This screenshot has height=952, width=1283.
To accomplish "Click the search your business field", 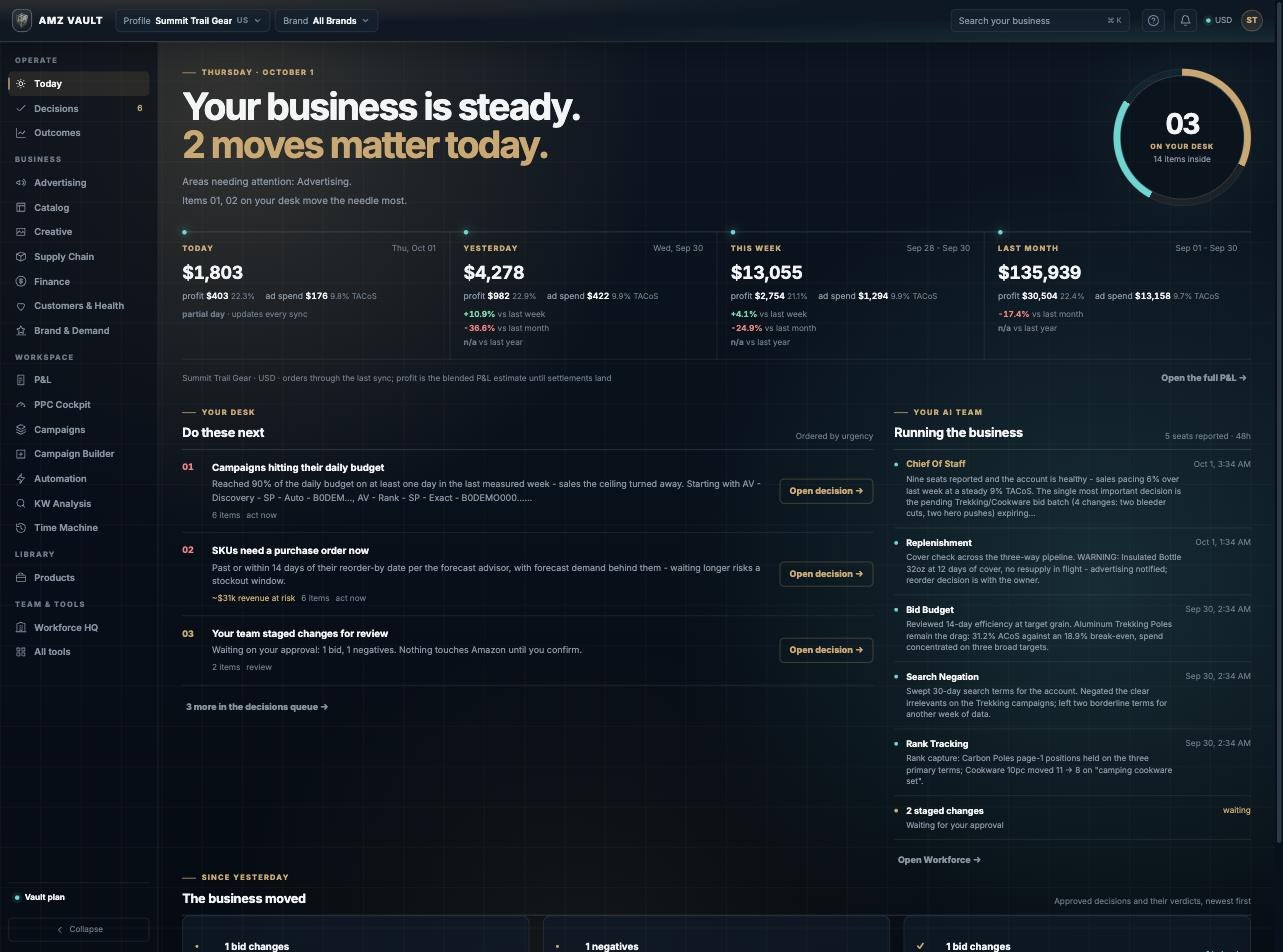I will coord(1040,20).
